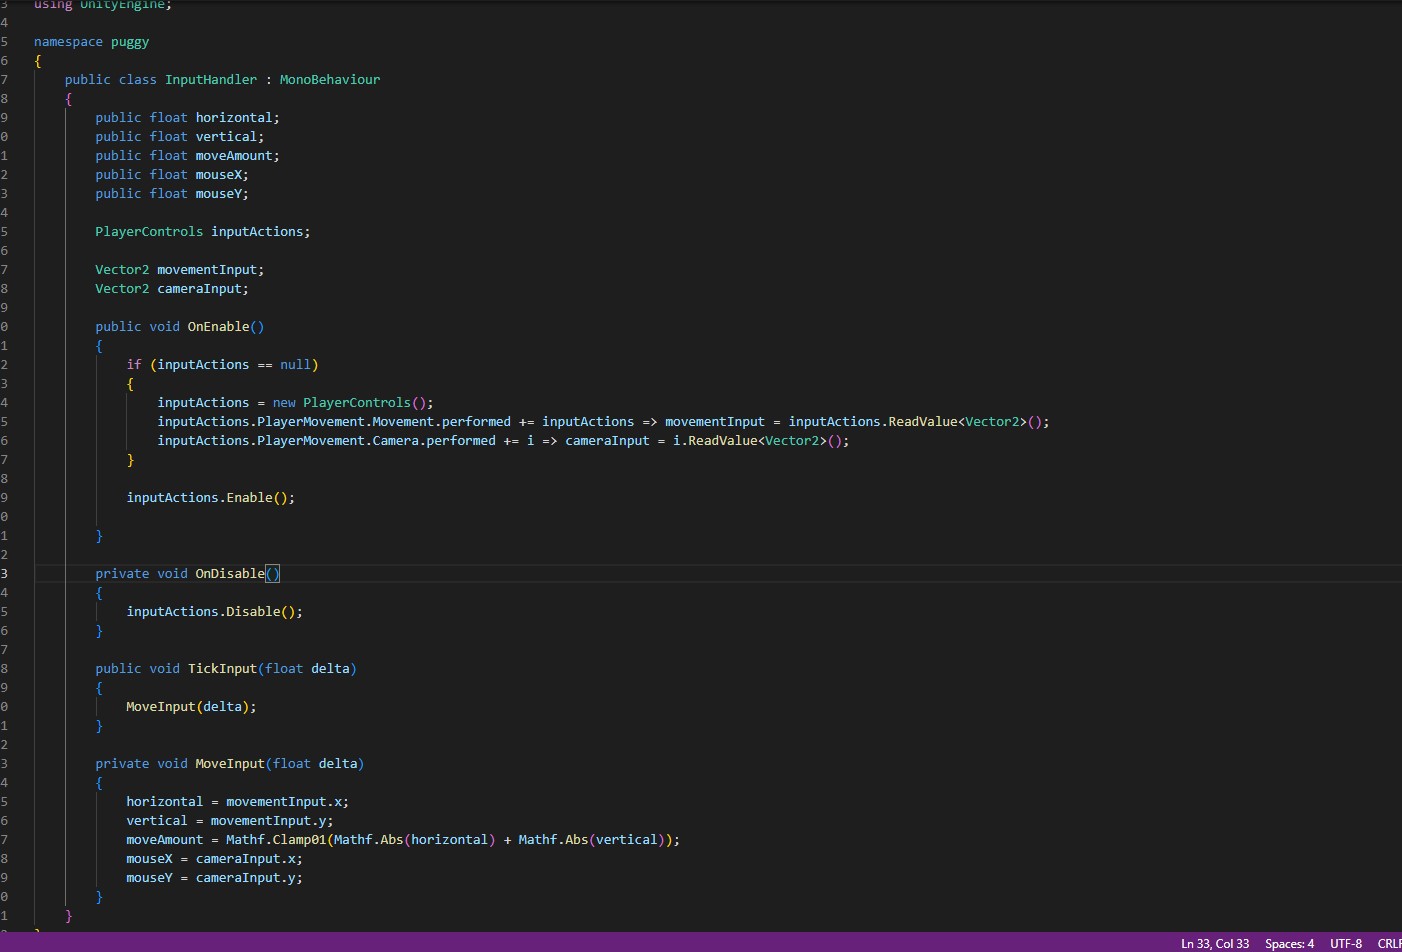Image resolution: width=1402 pixels, height=952 pixels.
Task: Click 'Mathf.Clamp01' in the moveAmount line
Action: coord(276,840)
